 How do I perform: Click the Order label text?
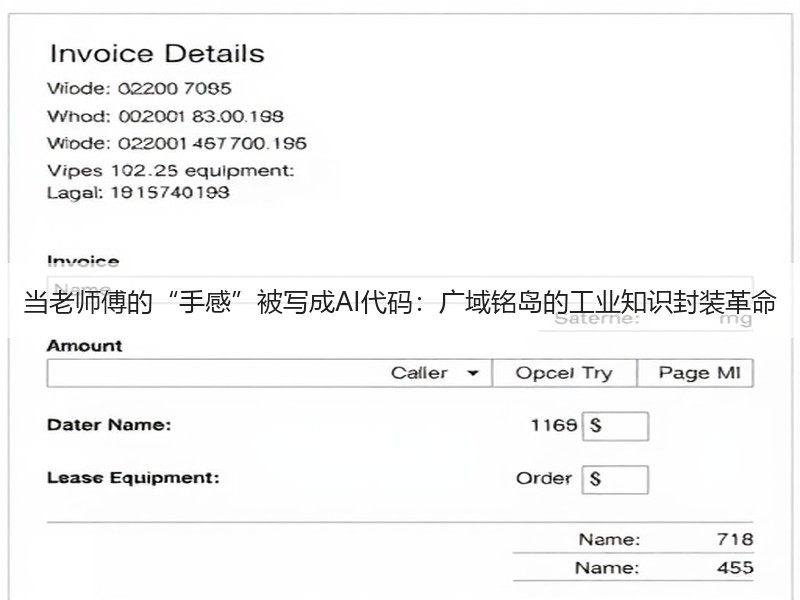click(544, 479)
